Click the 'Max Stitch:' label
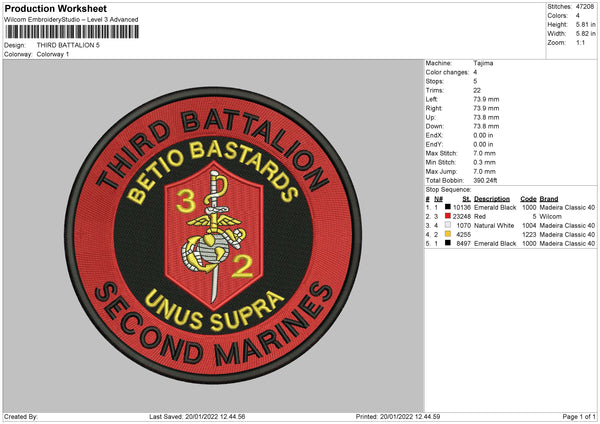 (x=441, y=153)
